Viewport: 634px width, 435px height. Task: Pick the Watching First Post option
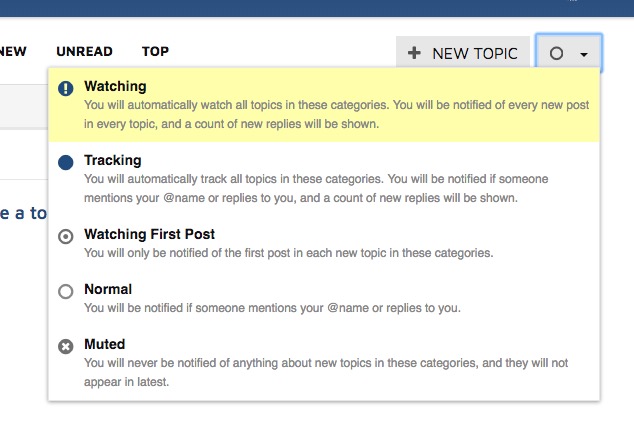point(324,243)
